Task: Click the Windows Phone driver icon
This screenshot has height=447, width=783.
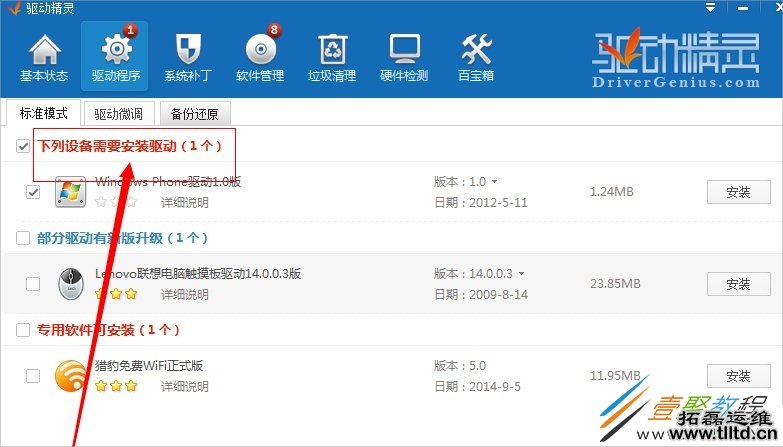Action: pos(70,192)
